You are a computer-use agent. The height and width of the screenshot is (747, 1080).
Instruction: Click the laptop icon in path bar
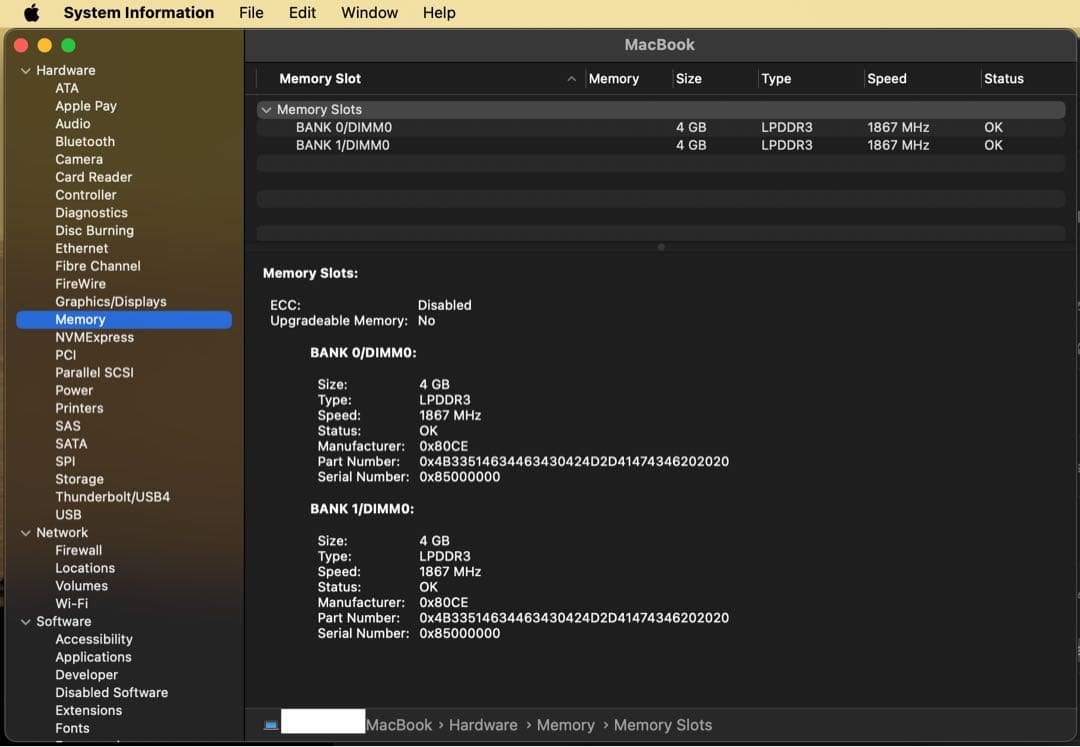coord(271,725)
